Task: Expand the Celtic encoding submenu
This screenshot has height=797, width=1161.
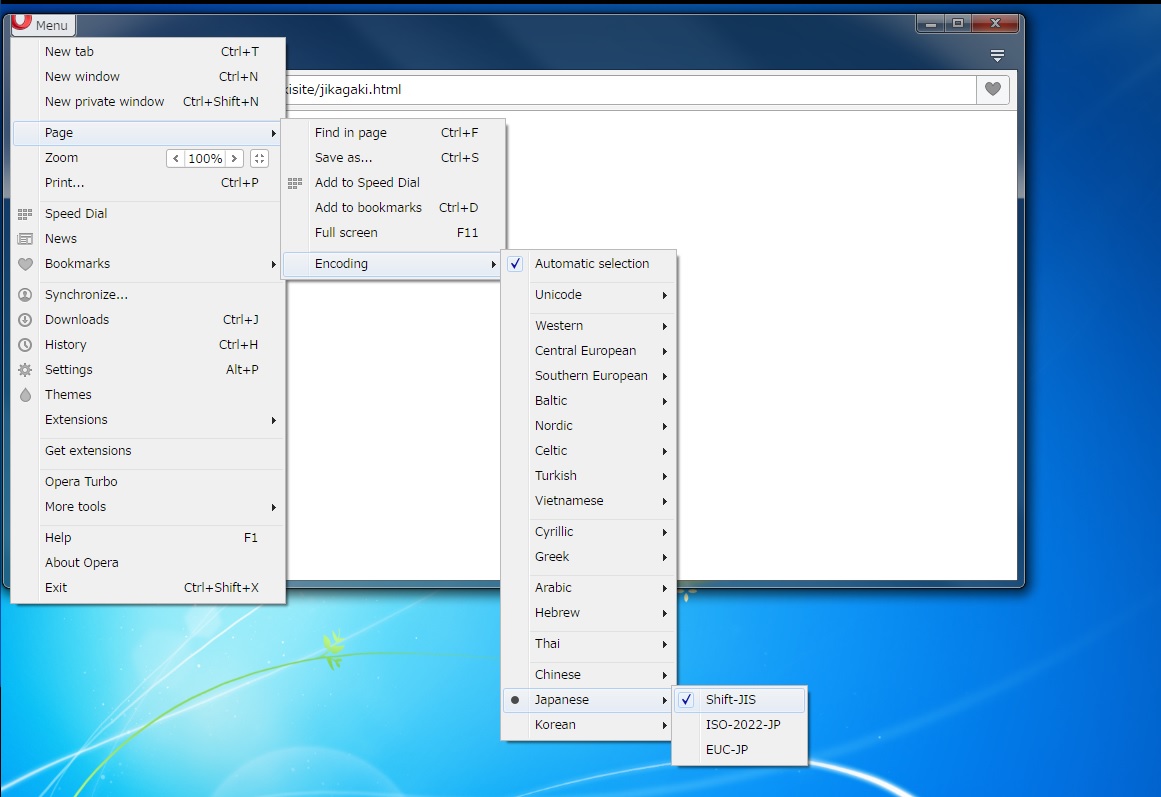Action: pos(589,451)
